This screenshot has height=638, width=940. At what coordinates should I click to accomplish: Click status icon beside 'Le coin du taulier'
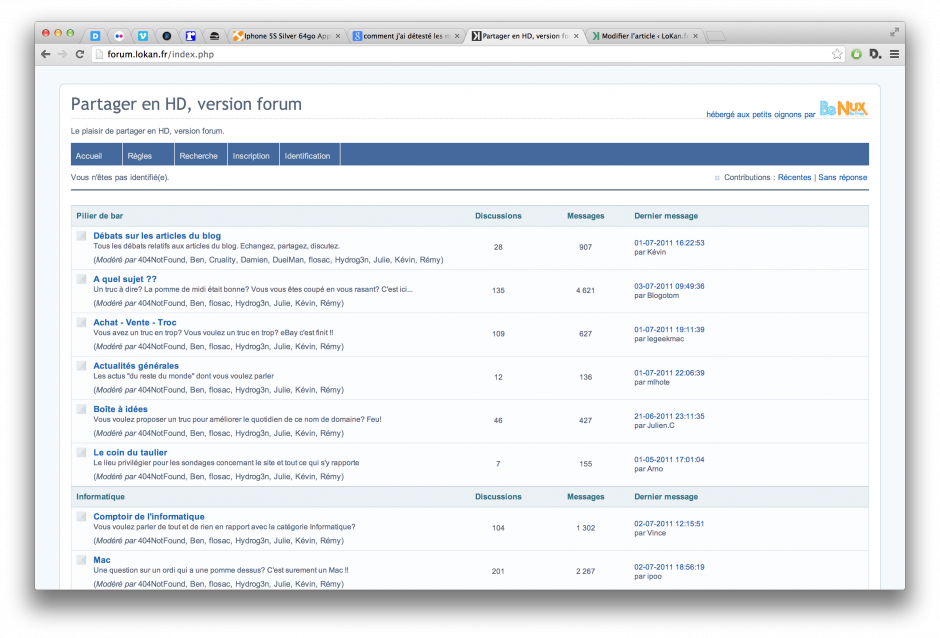coord(82,453)
